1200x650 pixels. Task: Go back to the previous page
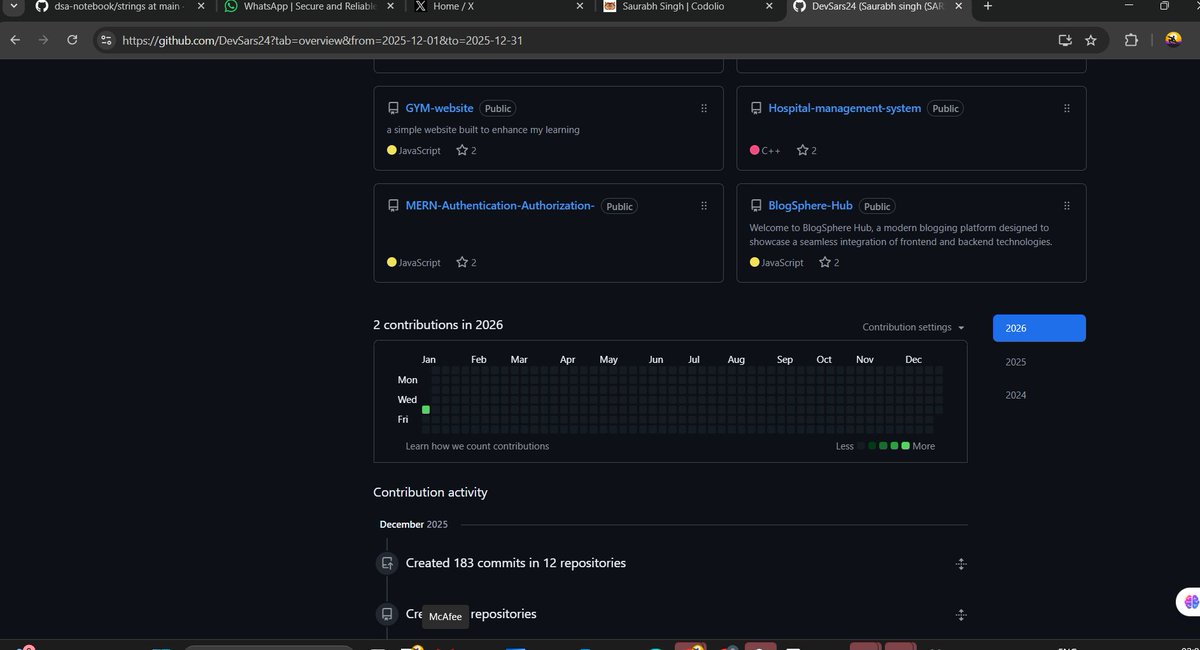(x=15, y=40)
